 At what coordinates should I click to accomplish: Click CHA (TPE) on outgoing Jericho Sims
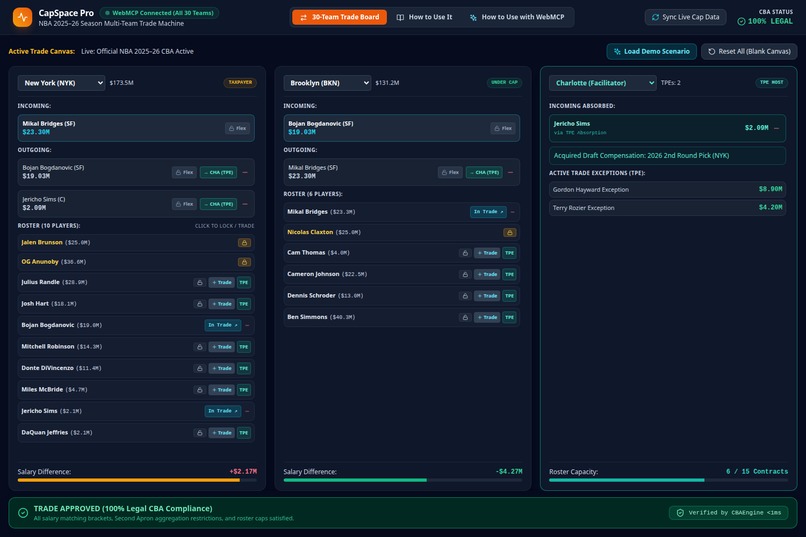(218, 205)
